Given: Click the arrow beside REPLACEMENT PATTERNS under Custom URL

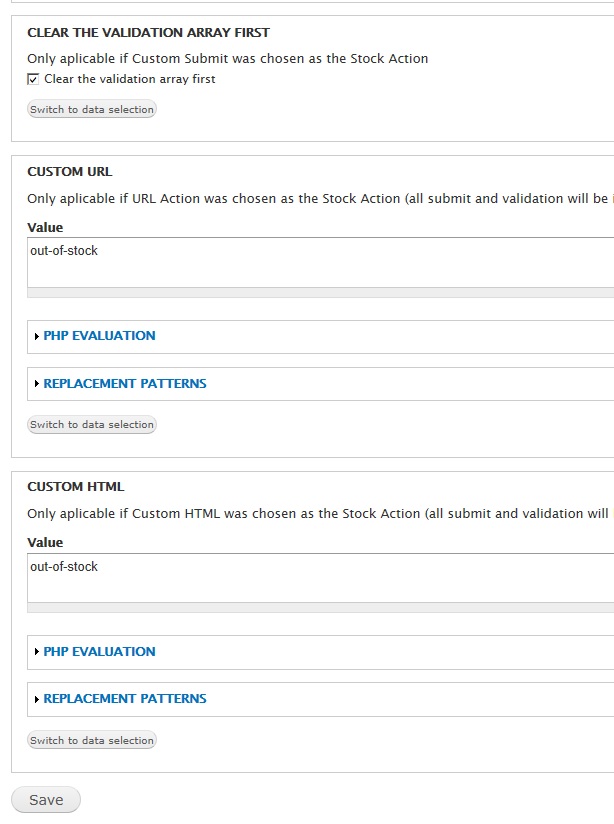Looking at the screenshot, I should coord(36,384).
